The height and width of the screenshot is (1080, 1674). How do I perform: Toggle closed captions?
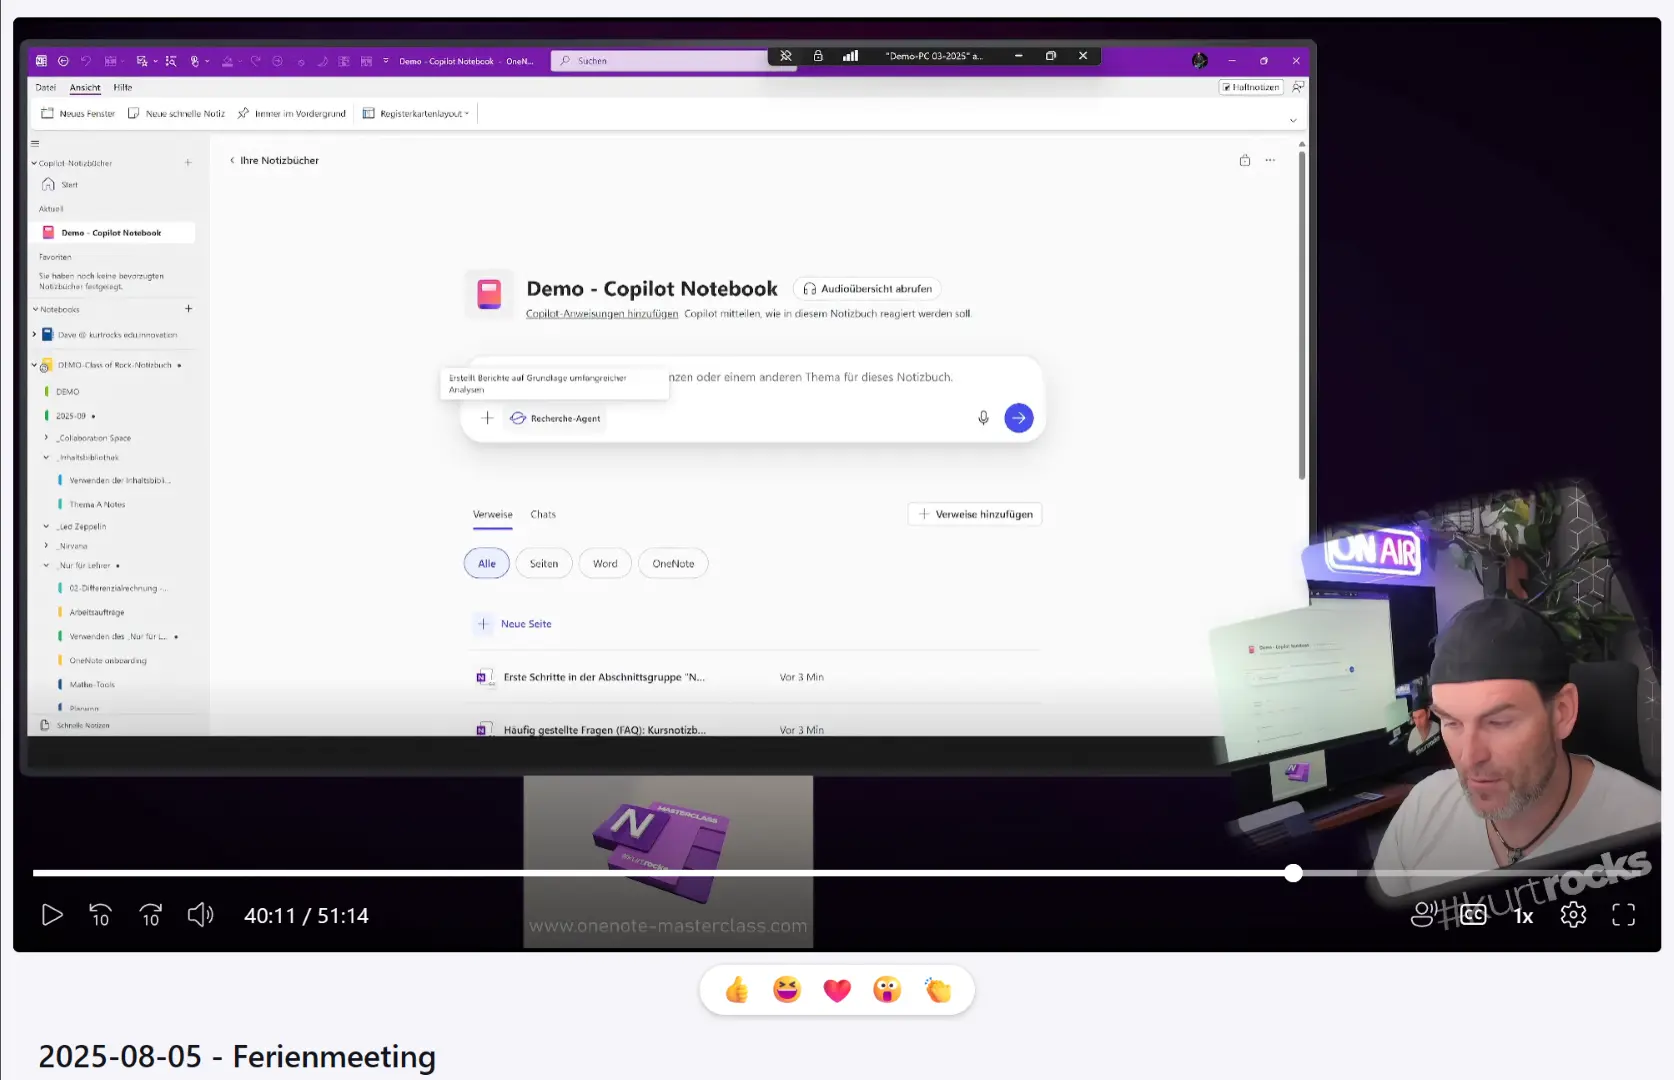[1473, 915]
